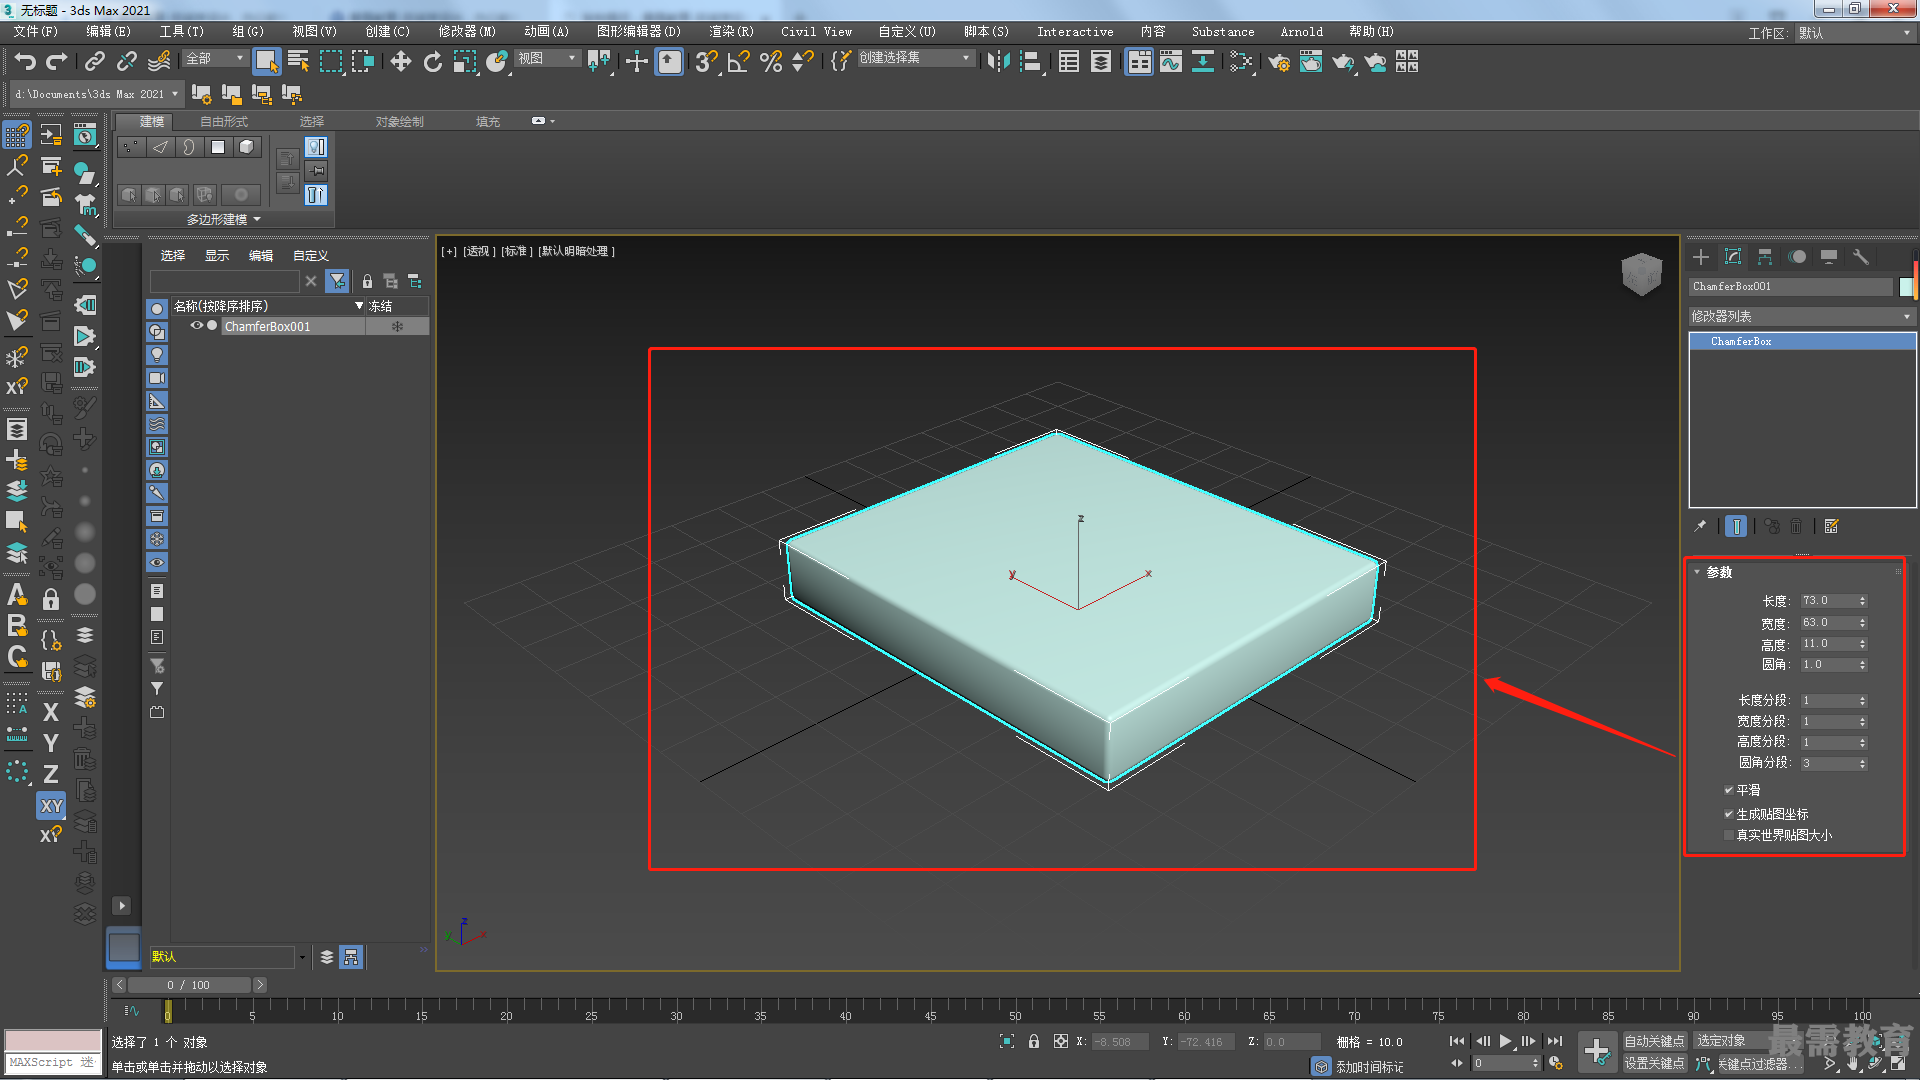This screenshot has width=1920, height=1080.
Task: Activate the Select Object tool
Action: click(266, 62)
